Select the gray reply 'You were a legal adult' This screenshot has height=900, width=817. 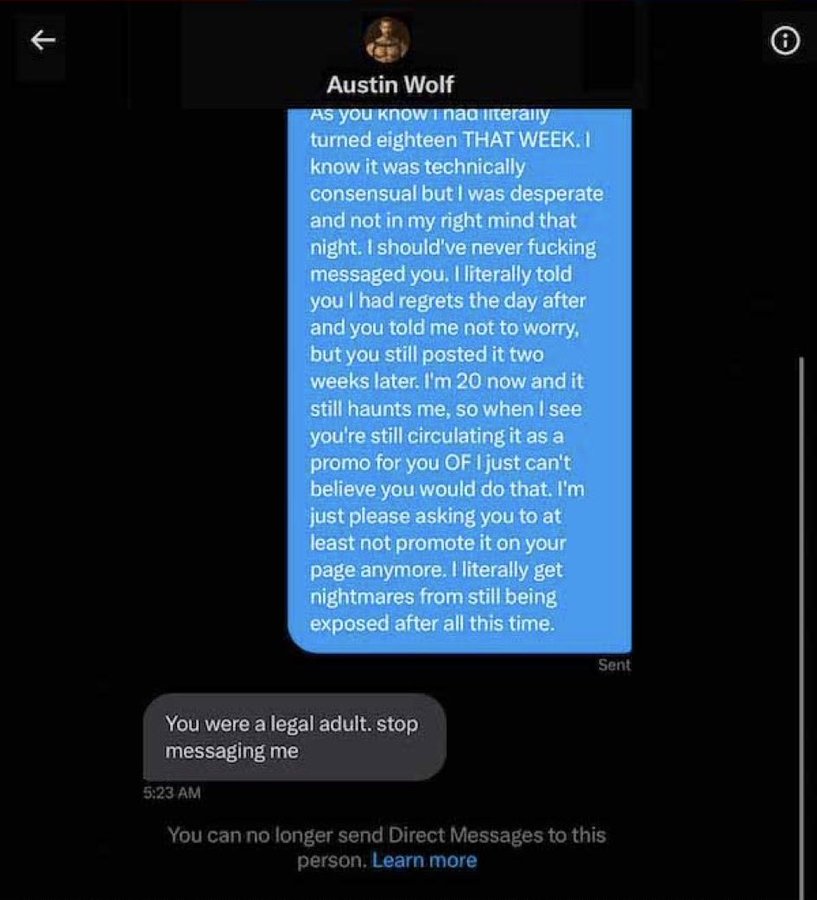pos(294,737)
